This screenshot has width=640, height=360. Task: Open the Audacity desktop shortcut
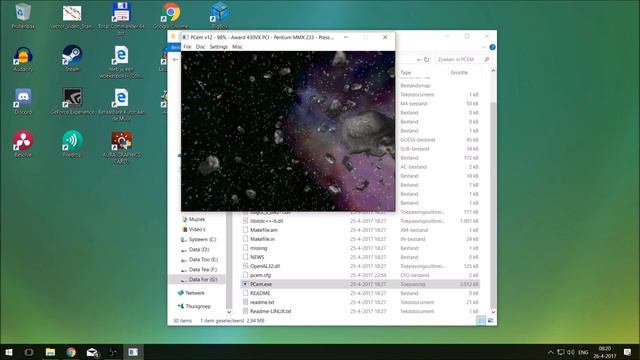pos(23,59)
